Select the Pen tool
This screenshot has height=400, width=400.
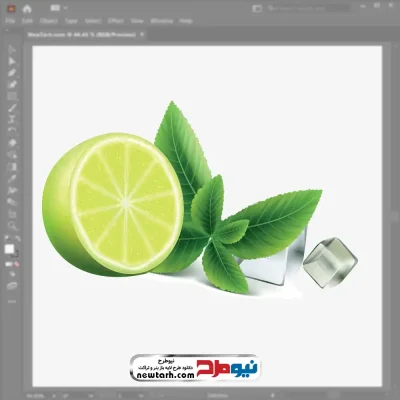pyautogui.click(x=12, y=73)
